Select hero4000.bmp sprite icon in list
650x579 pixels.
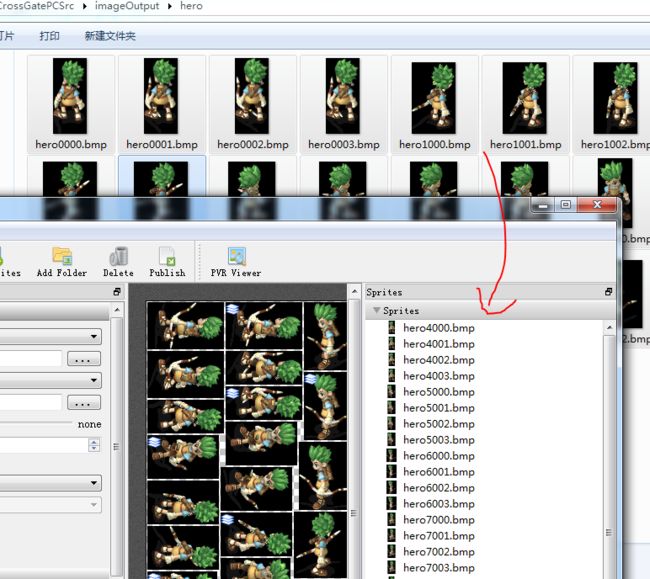392,328
